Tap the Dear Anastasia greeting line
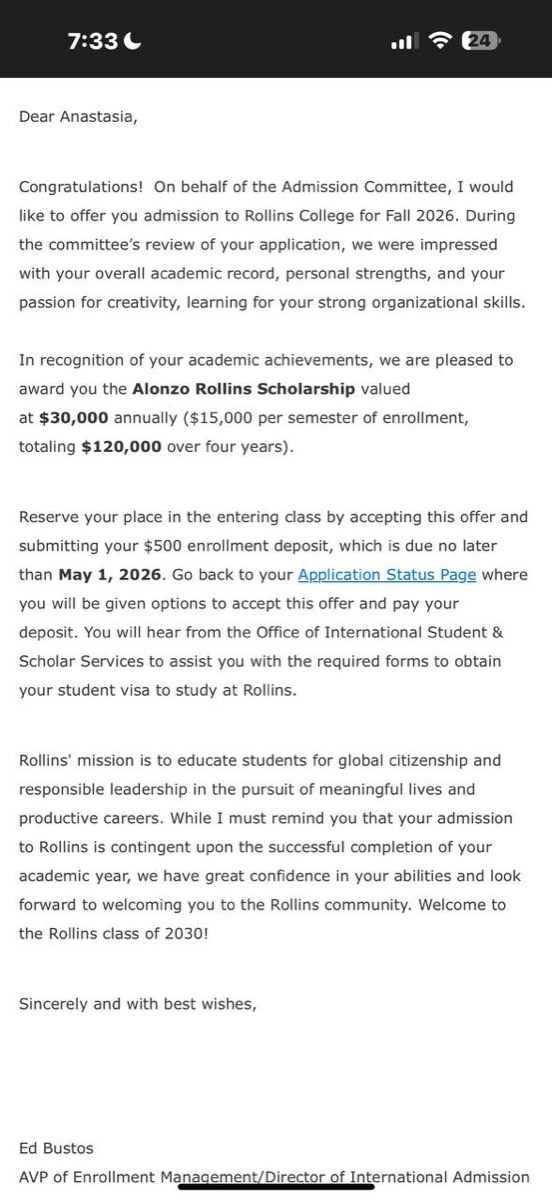 point(78,117)
